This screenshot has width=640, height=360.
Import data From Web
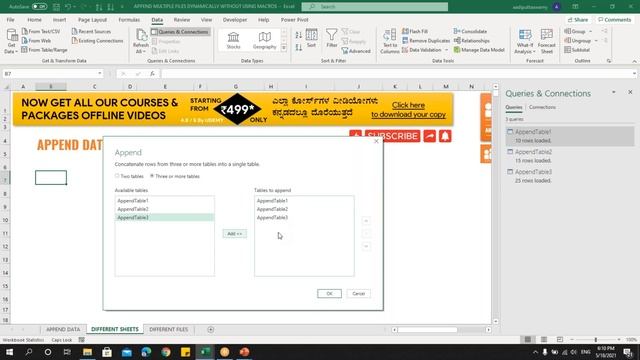[x=36, y=41]
